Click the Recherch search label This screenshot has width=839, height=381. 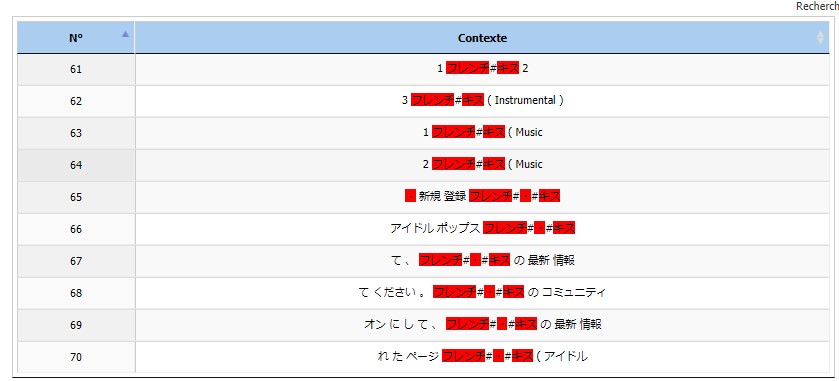pyautogui.click(x=817, y=6)
